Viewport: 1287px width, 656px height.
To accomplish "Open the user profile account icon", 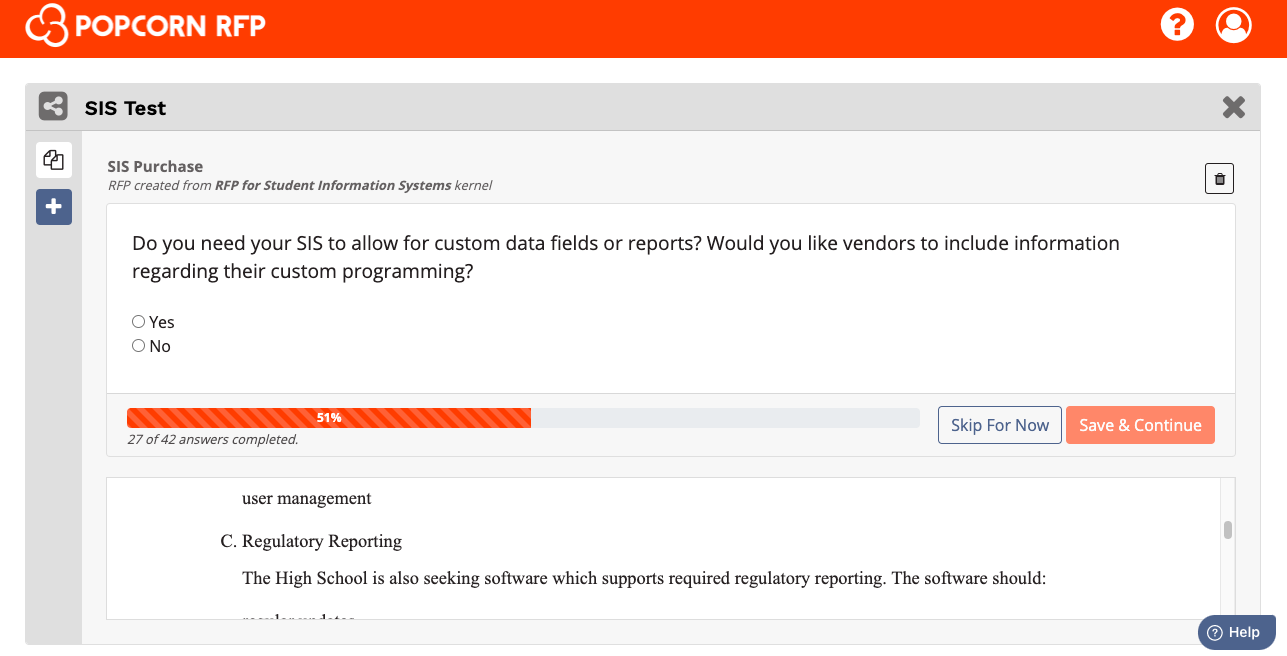I will pyautogui.click(x=1233, y=25).
